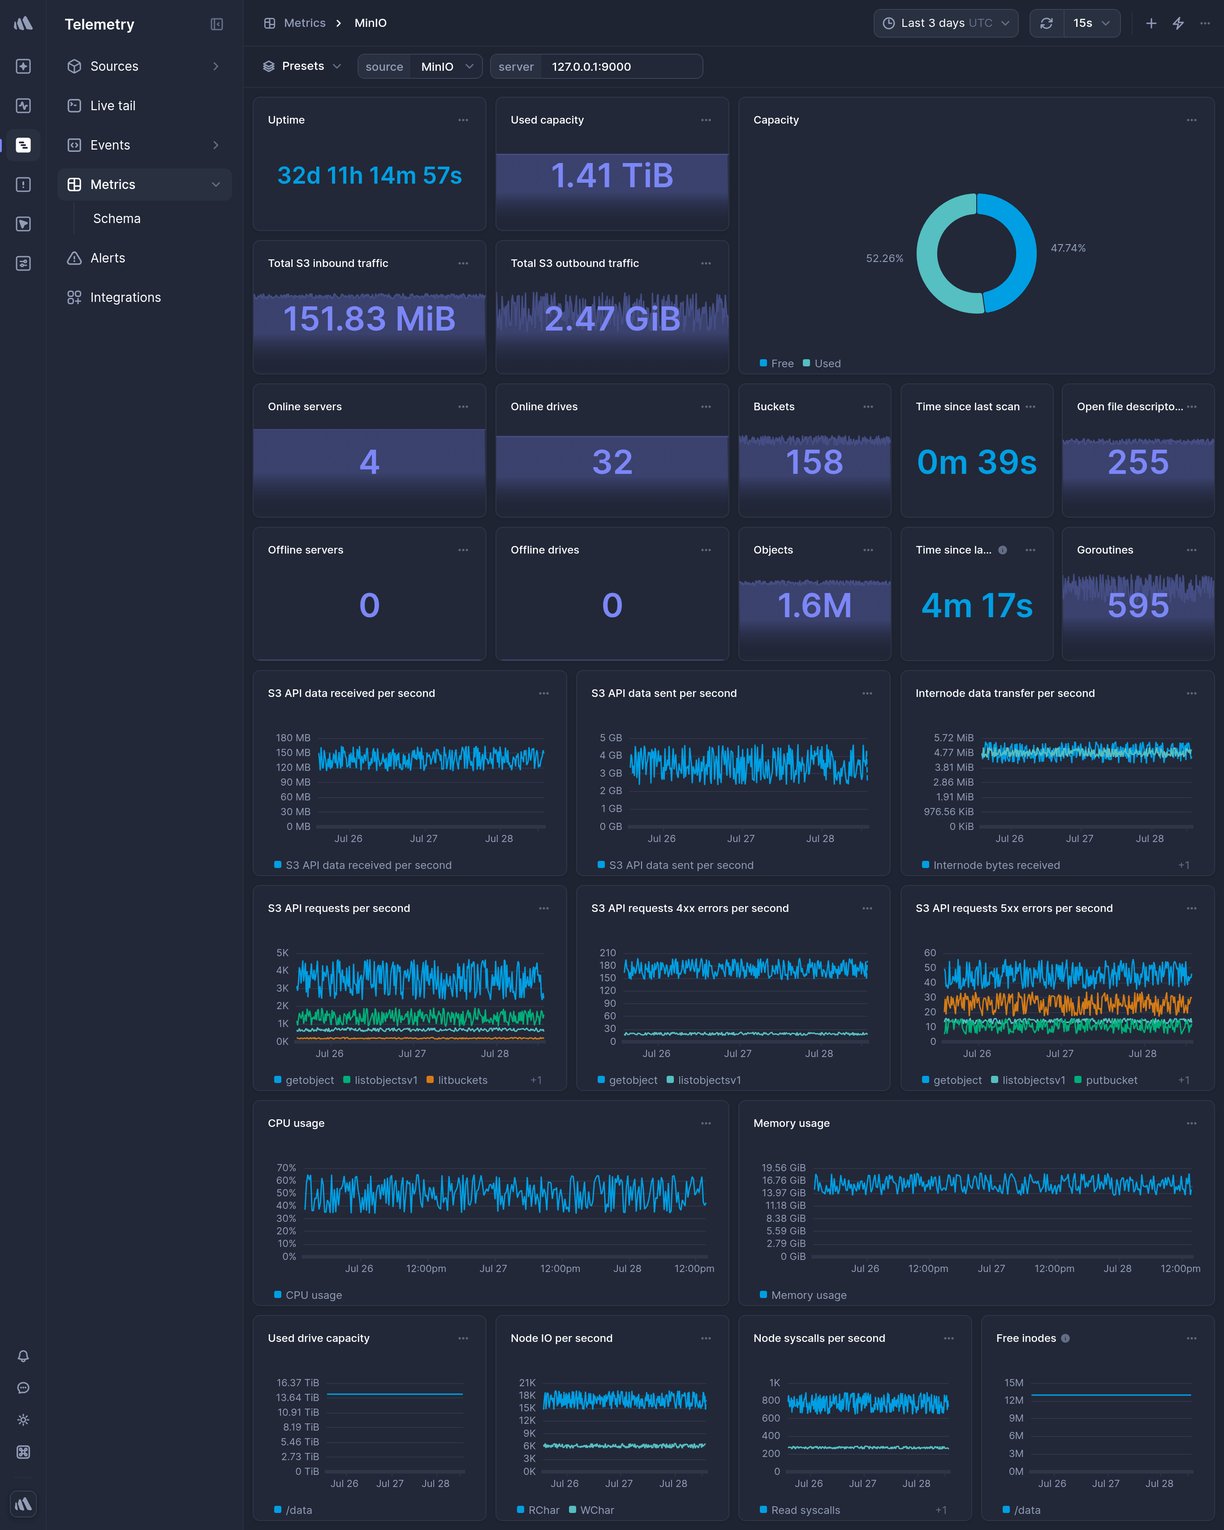Toggle Free series in Capacity legend

(776, 363)
